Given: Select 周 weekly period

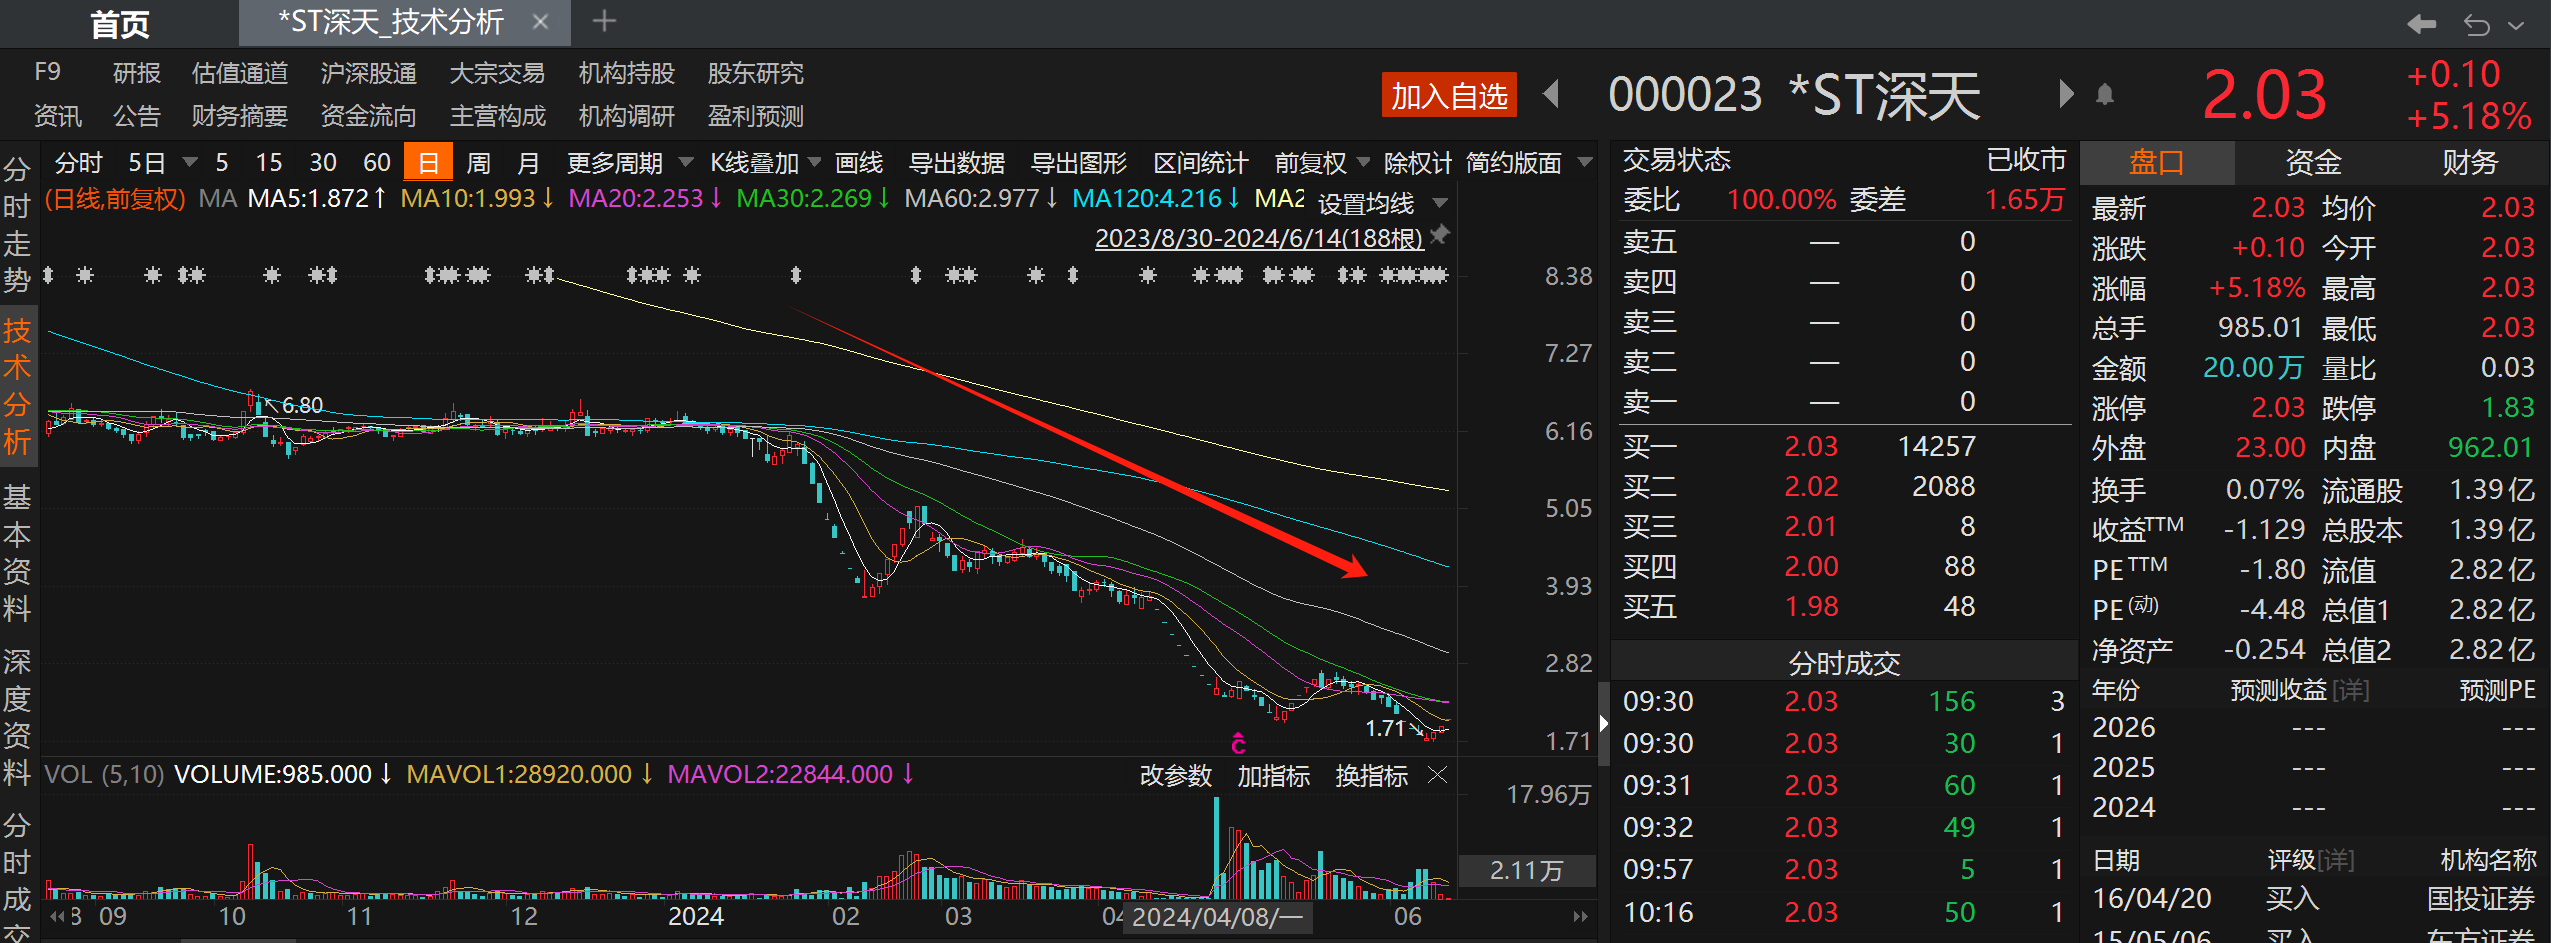Looking at the screenshot, I should point(479,162).
